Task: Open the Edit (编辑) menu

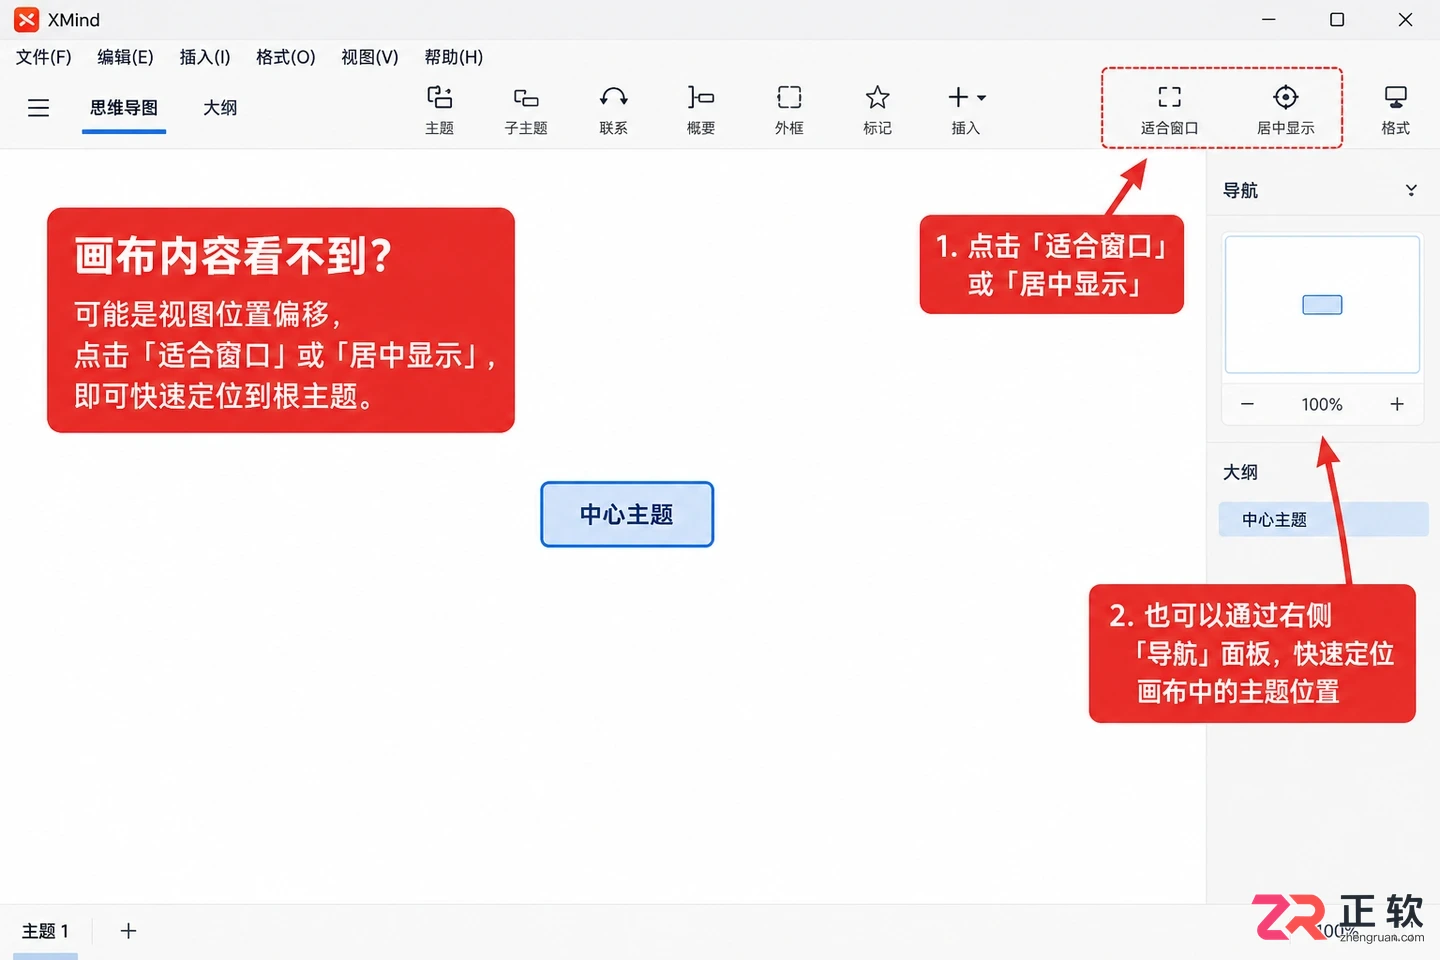Action: [125, 57]
